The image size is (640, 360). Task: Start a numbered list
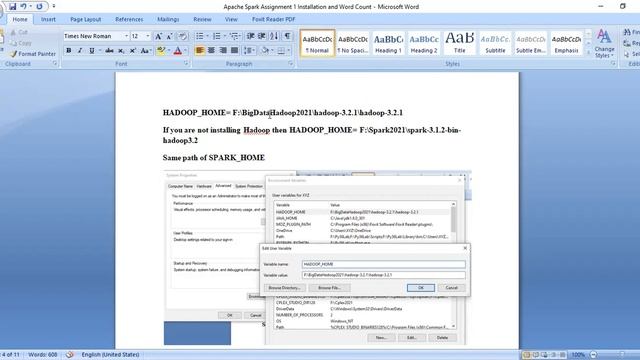pyautogui.click(x=217, y=36)
